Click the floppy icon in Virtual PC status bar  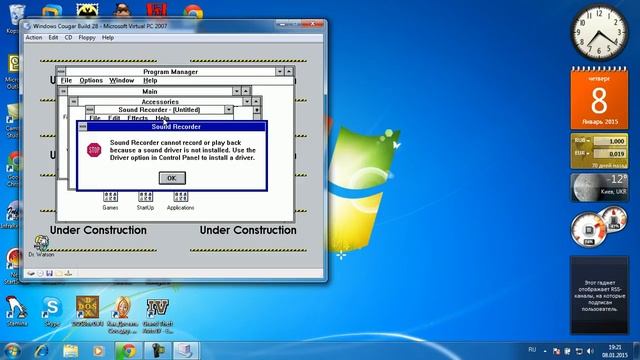pos(49,273)
